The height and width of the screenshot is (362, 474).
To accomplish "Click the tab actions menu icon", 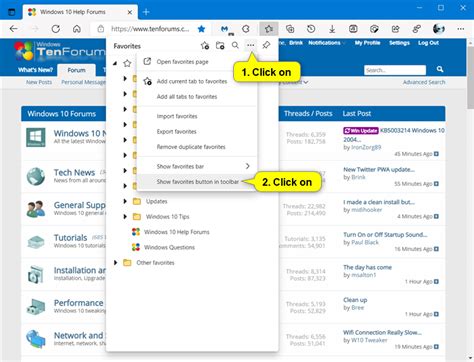I will [11, 12].
